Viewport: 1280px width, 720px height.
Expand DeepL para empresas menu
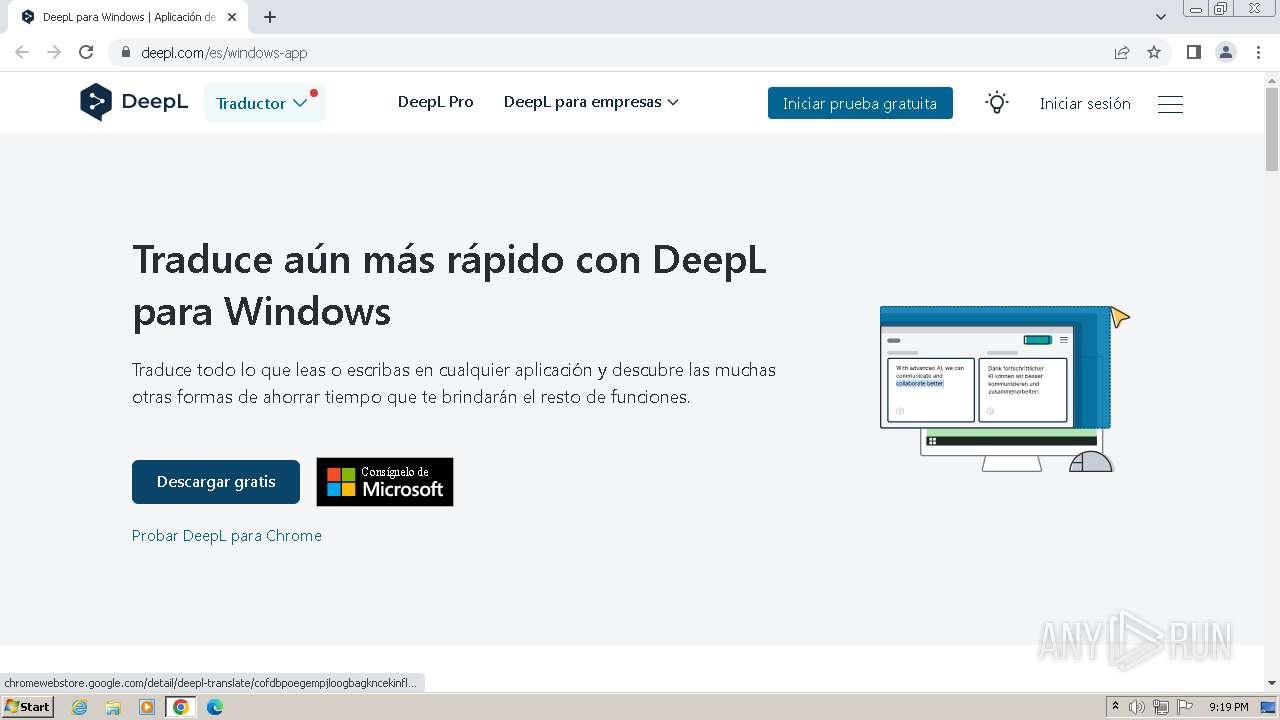(x=591, y=102)
